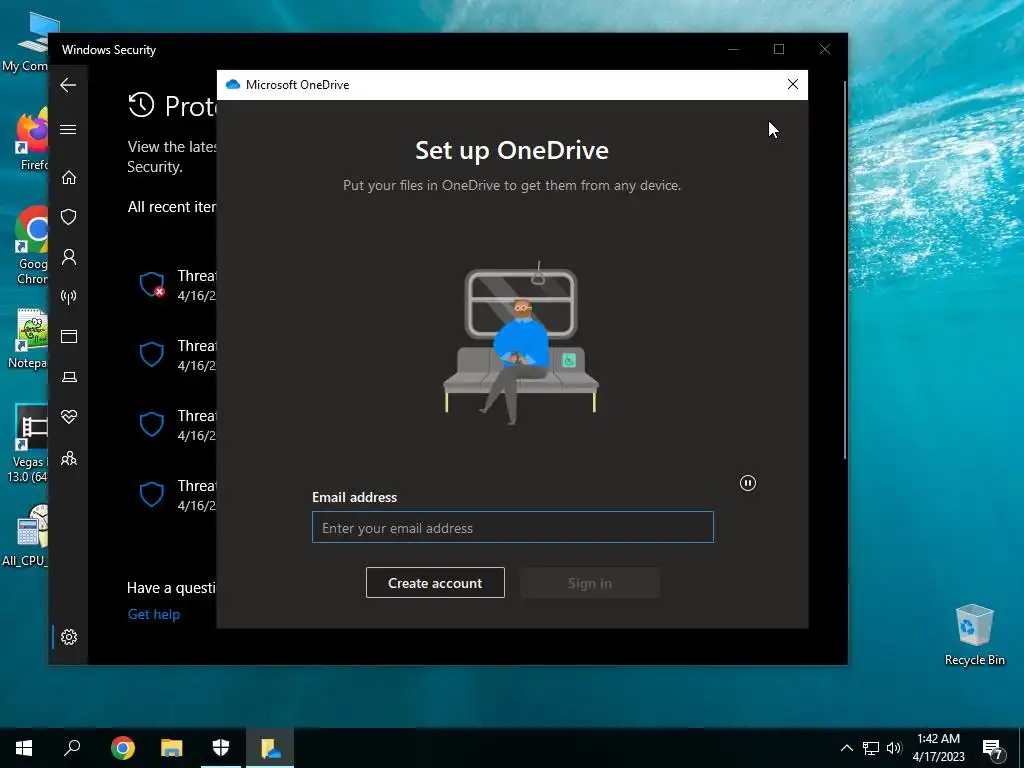Open the Windows Start menu
The width and height of the screenshot is (1024, 768).
point(24,748)
